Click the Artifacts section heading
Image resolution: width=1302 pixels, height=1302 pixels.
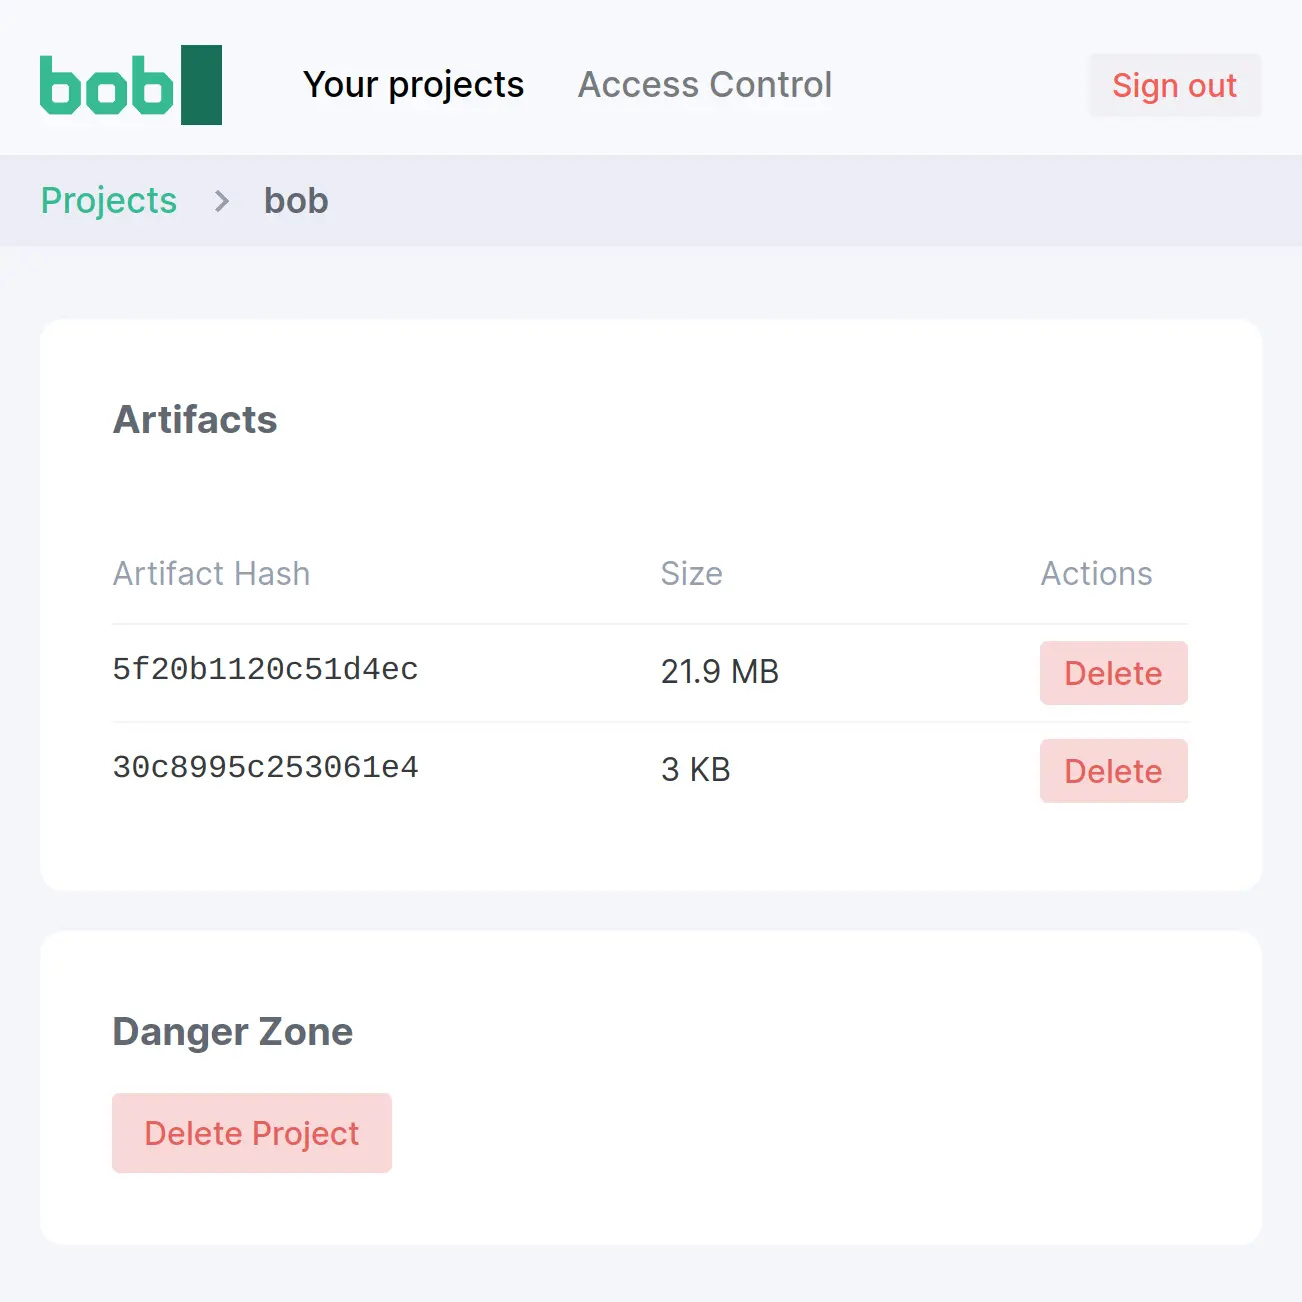click(195, 420)
